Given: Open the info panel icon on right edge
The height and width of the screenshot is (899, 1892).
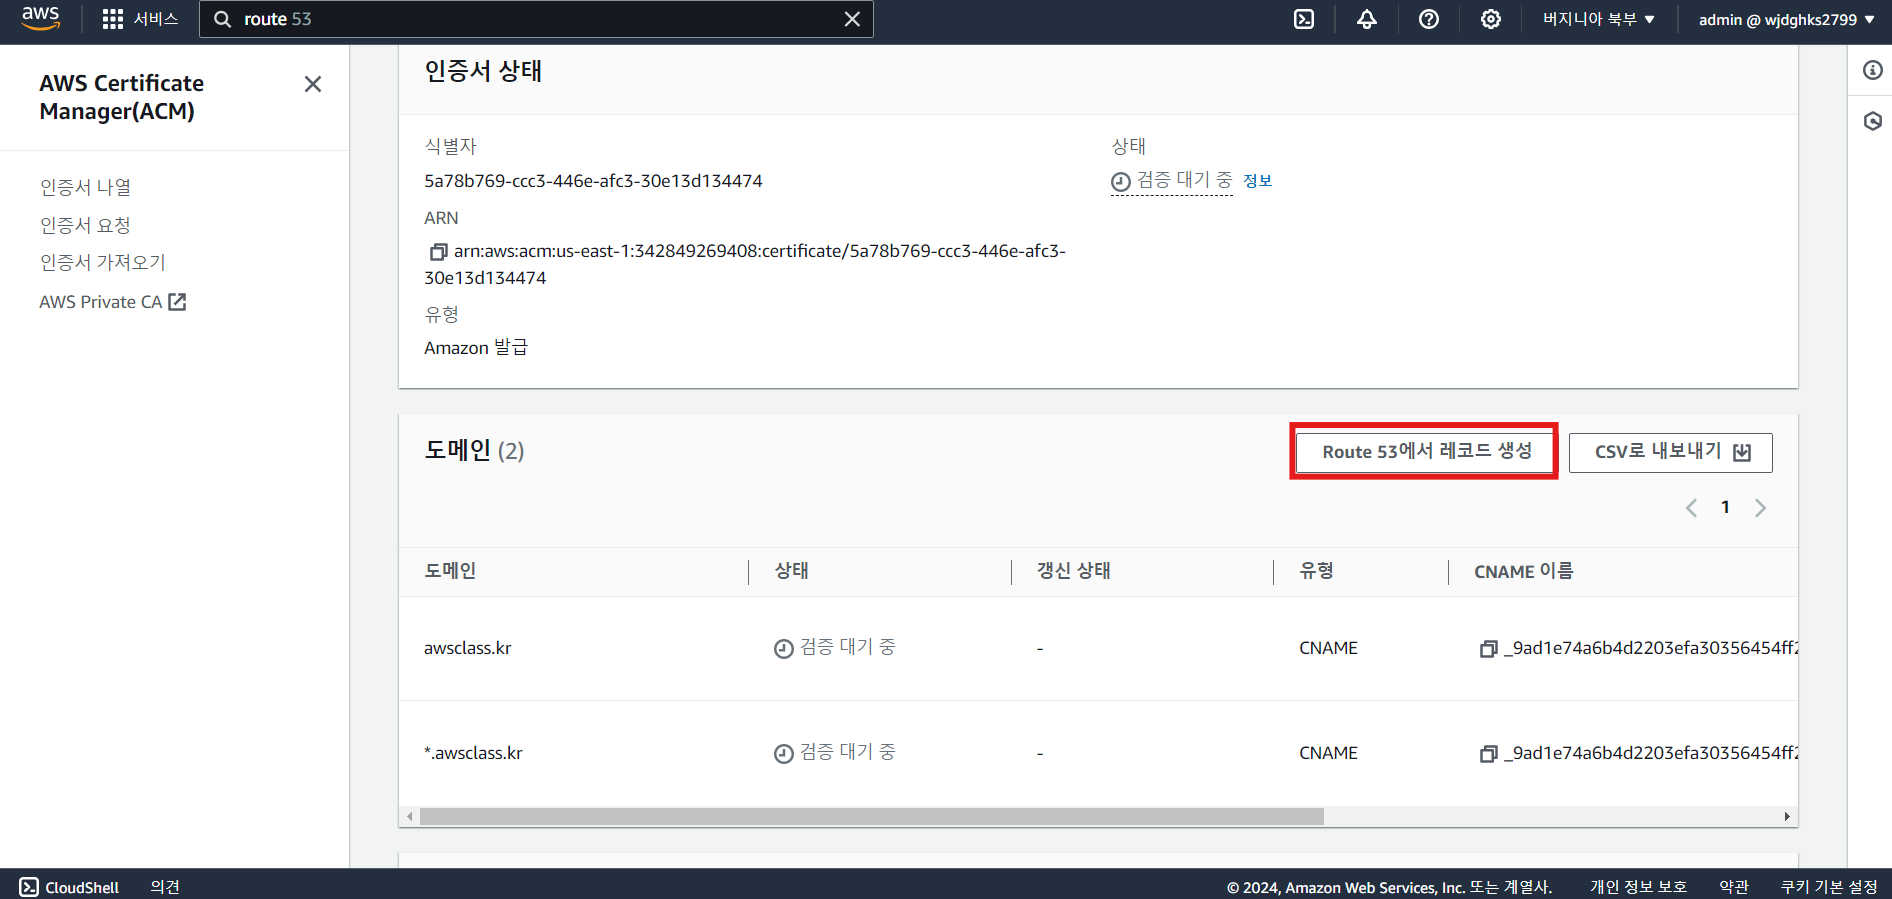Looking at the screenshot, I should [x=1872, y=70].
